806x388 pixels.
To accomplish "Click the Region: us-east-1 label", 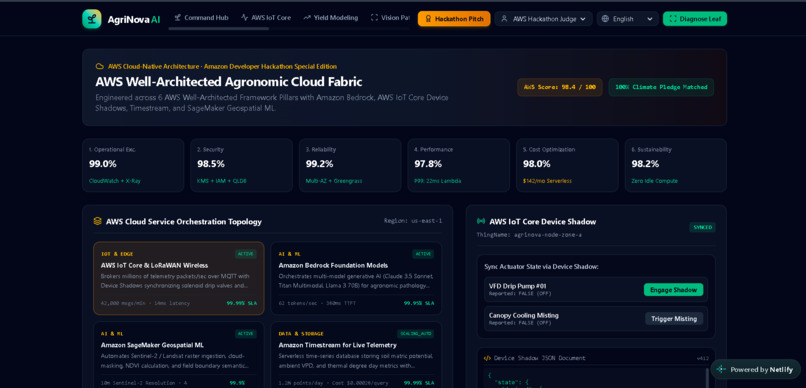I will click(x=413, y=221).
